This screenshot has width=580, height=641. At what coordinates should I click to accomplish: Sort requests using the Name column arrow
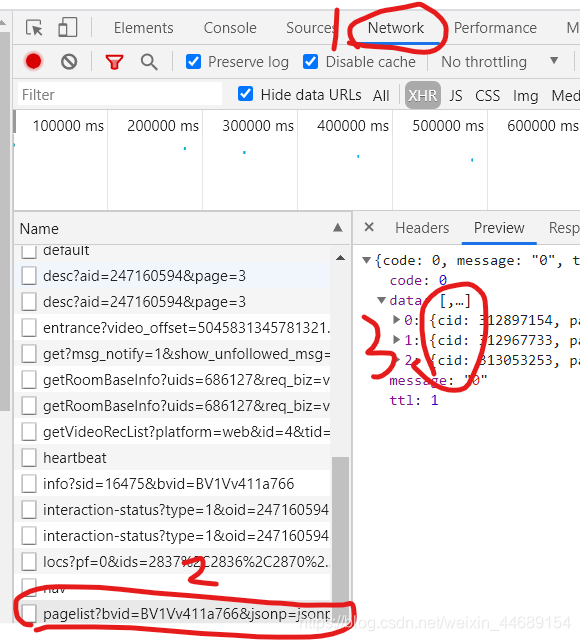(338, 228)
